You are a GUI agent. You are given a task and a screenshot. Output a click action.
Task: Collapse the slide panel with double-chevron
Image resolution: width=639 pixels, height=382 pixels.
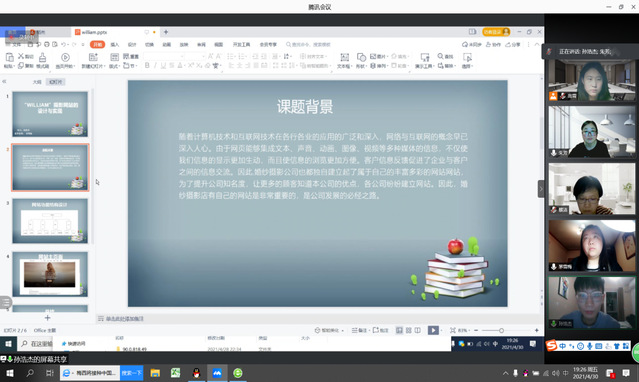pos(4,82)
